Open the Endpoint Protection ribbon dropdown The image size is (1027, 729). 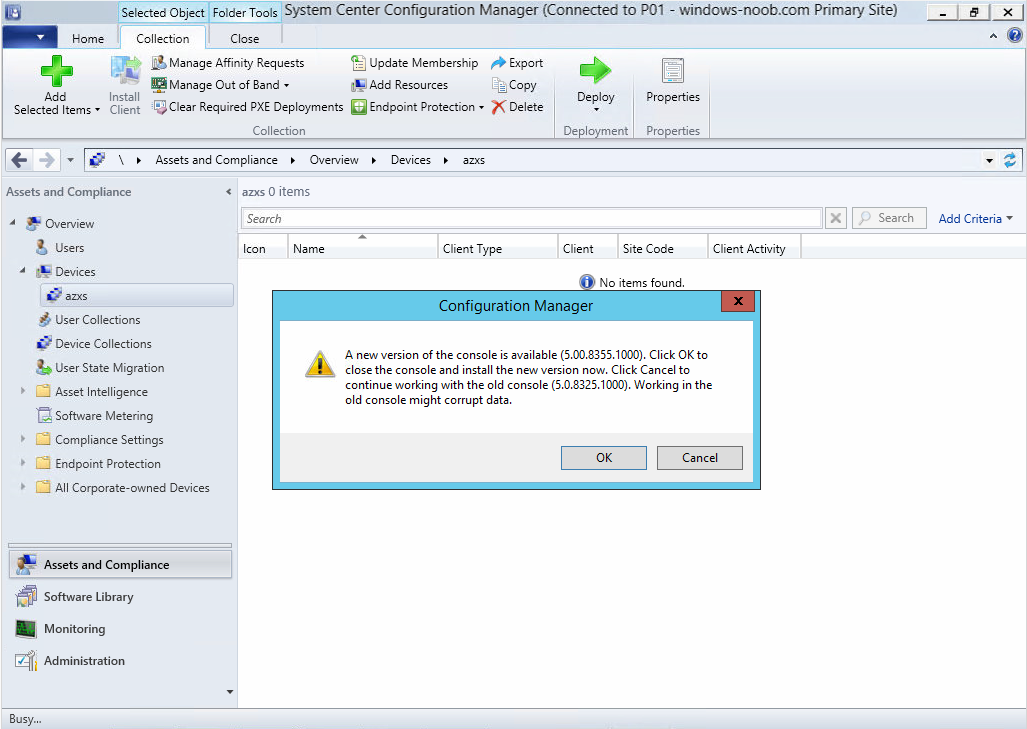(481, 107)
